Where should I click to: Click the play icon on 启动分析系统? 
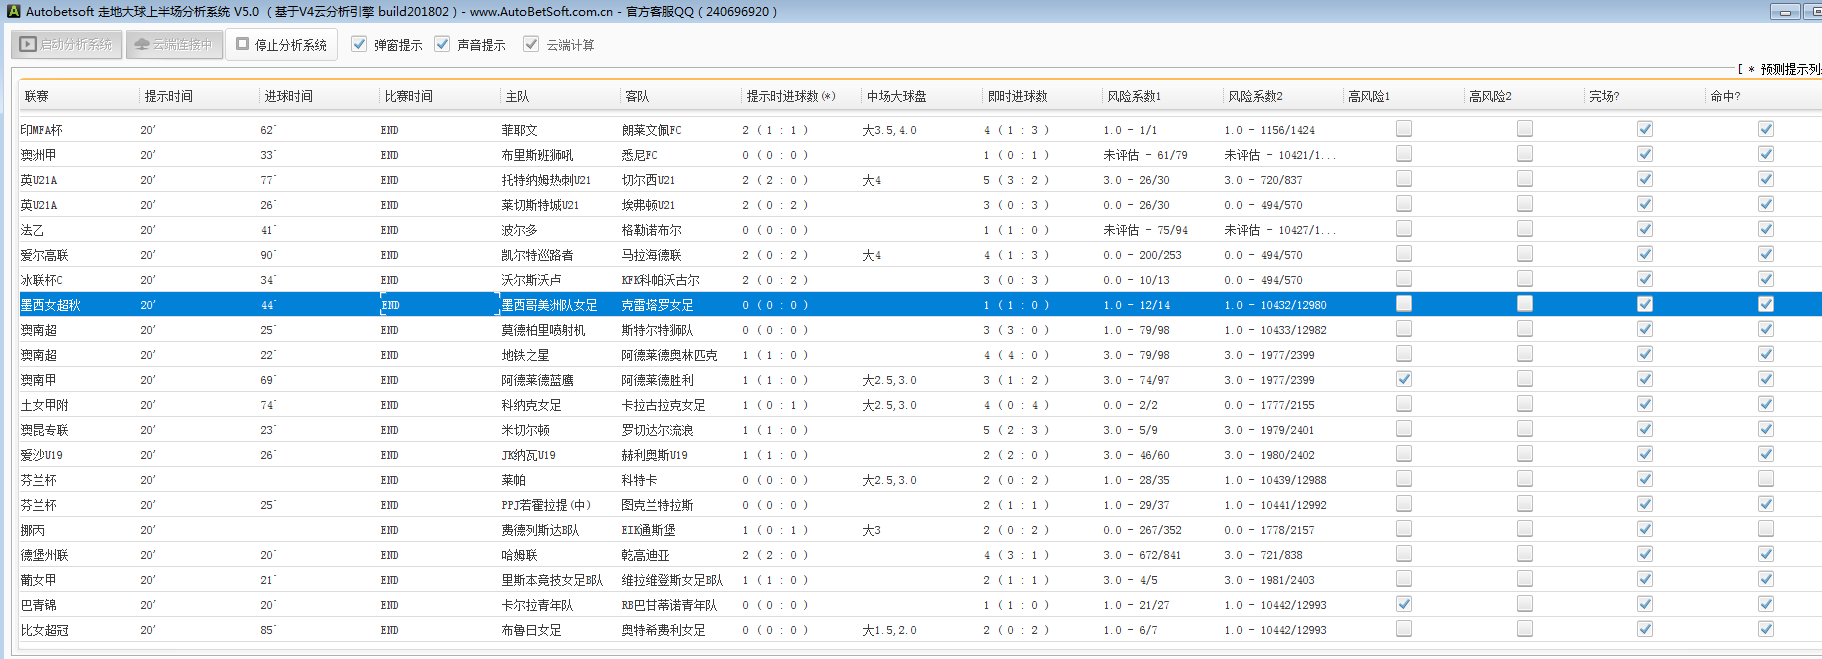28,44
